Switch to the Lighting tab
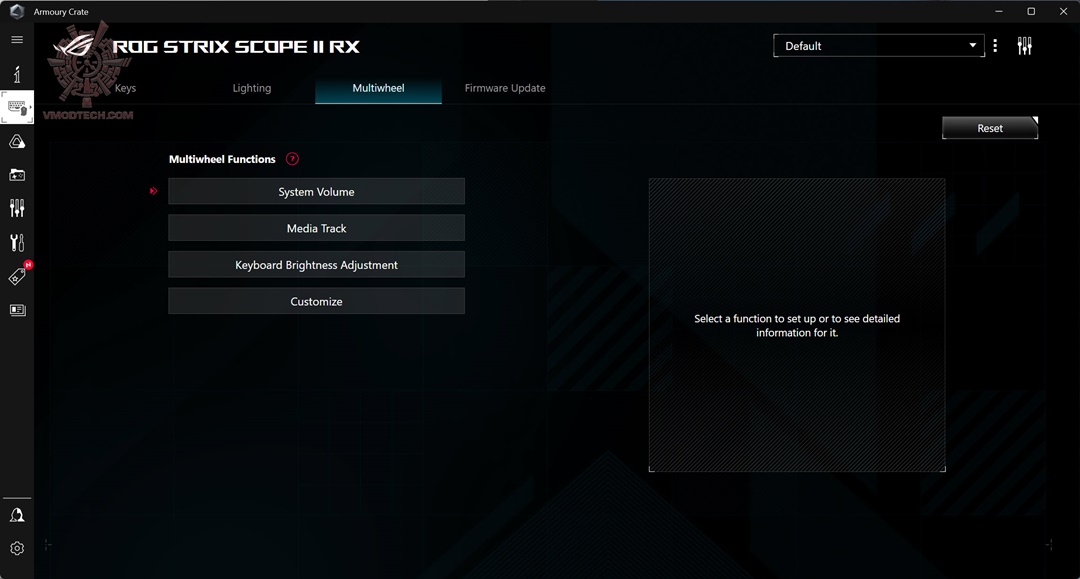Screen dimensions: 1080x579 click(x=251, y=88)
